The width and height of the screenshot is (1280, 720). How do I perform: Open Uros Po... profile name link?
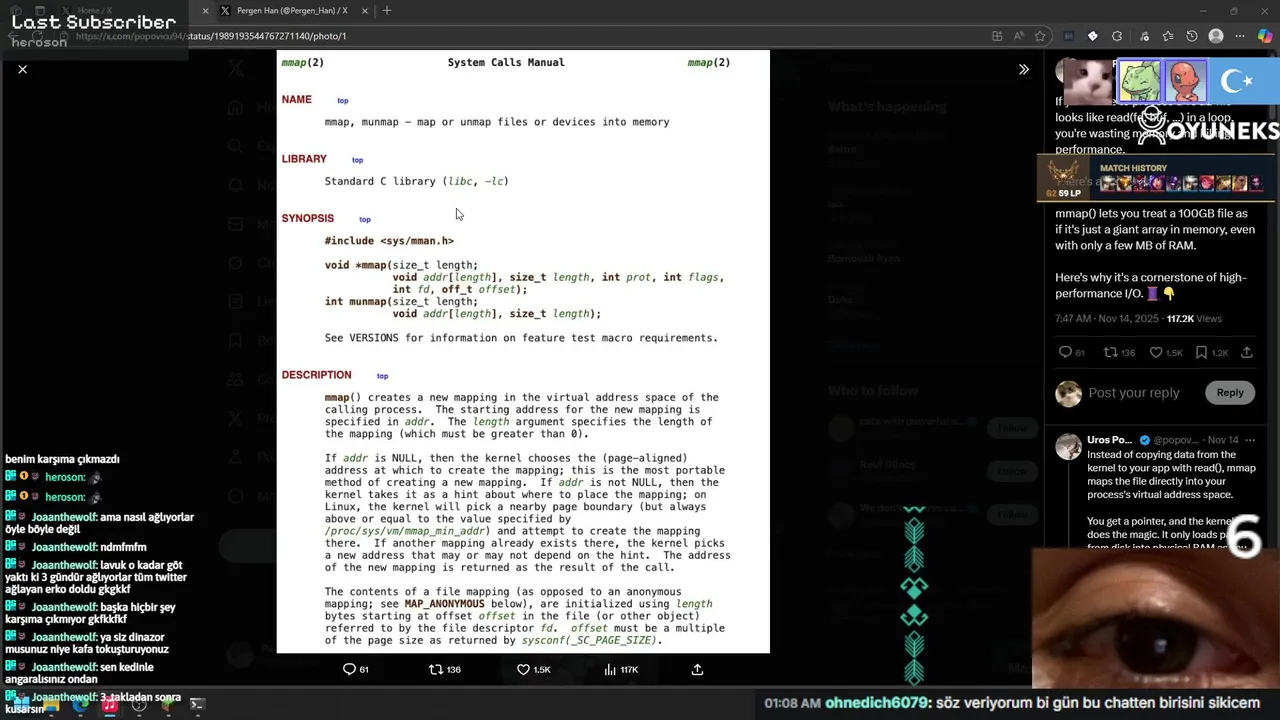click(1109, 440)
